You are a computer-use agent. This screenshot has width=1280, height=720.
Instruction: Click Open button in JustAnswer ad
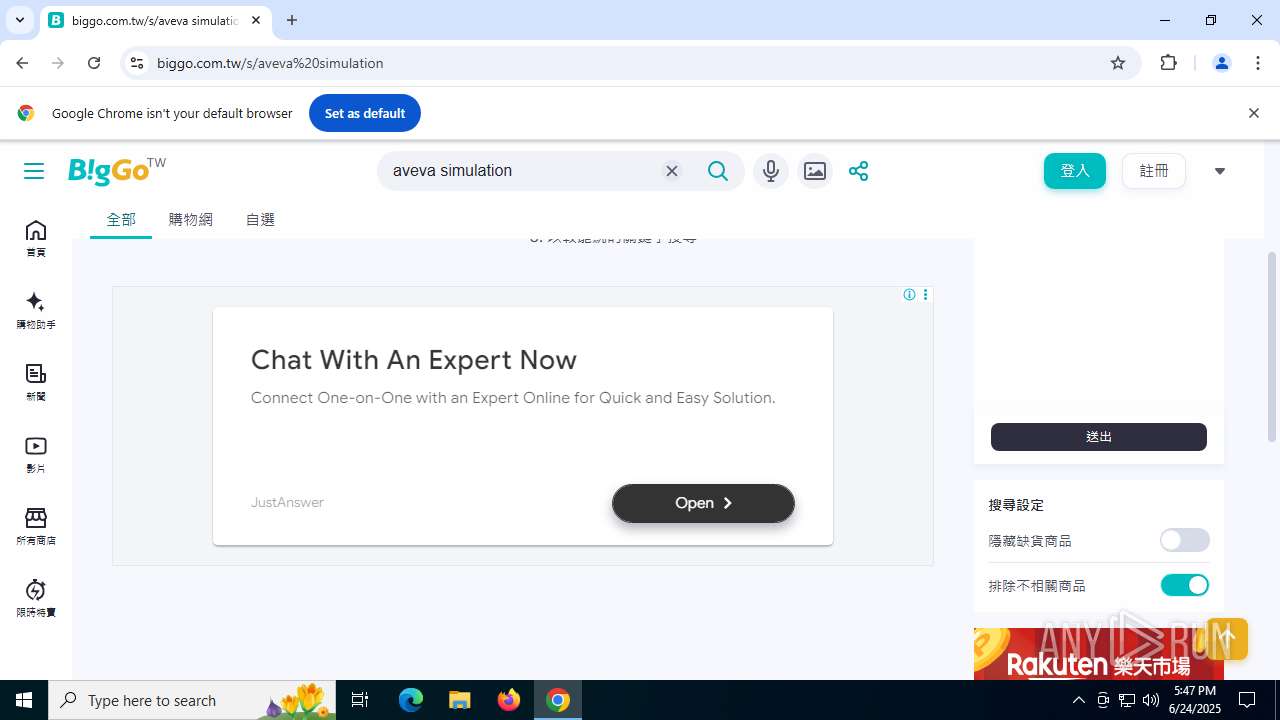(703, 503)
